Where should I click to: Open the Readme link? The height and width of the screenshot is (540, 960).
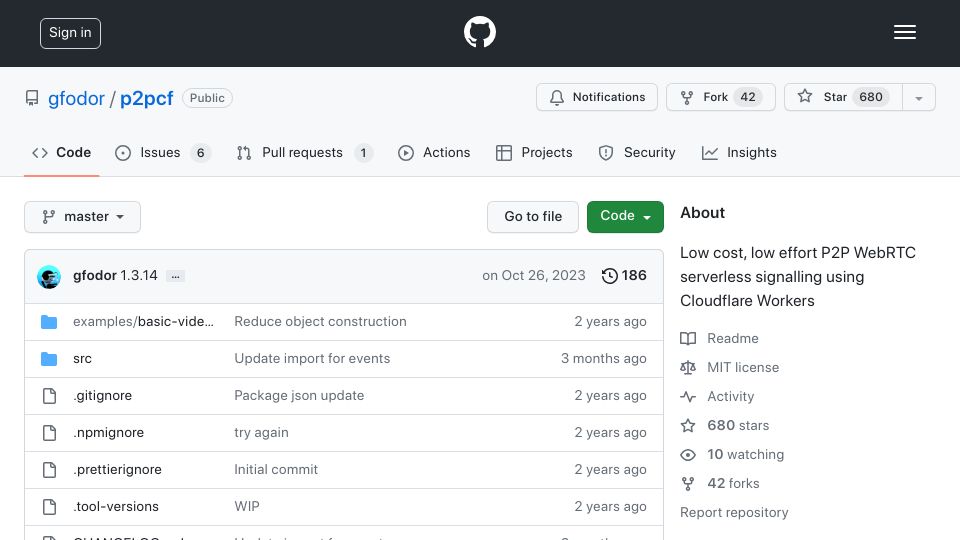733,339
